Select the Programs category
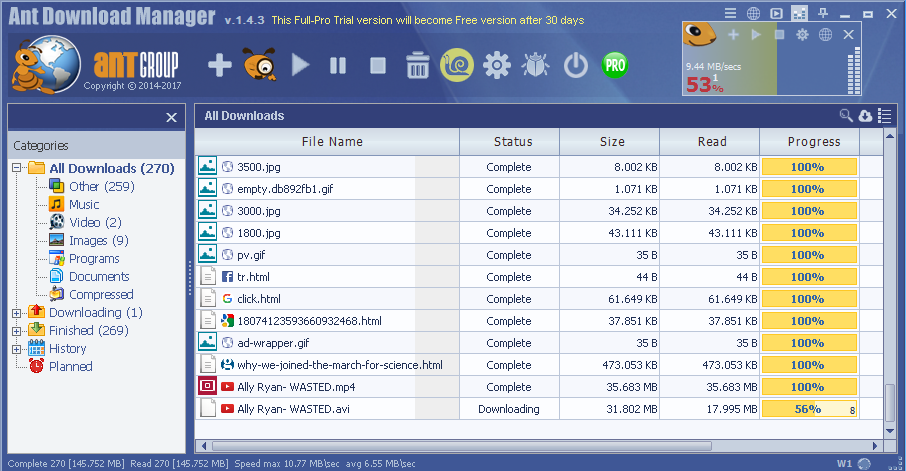 tap(94, 258)
